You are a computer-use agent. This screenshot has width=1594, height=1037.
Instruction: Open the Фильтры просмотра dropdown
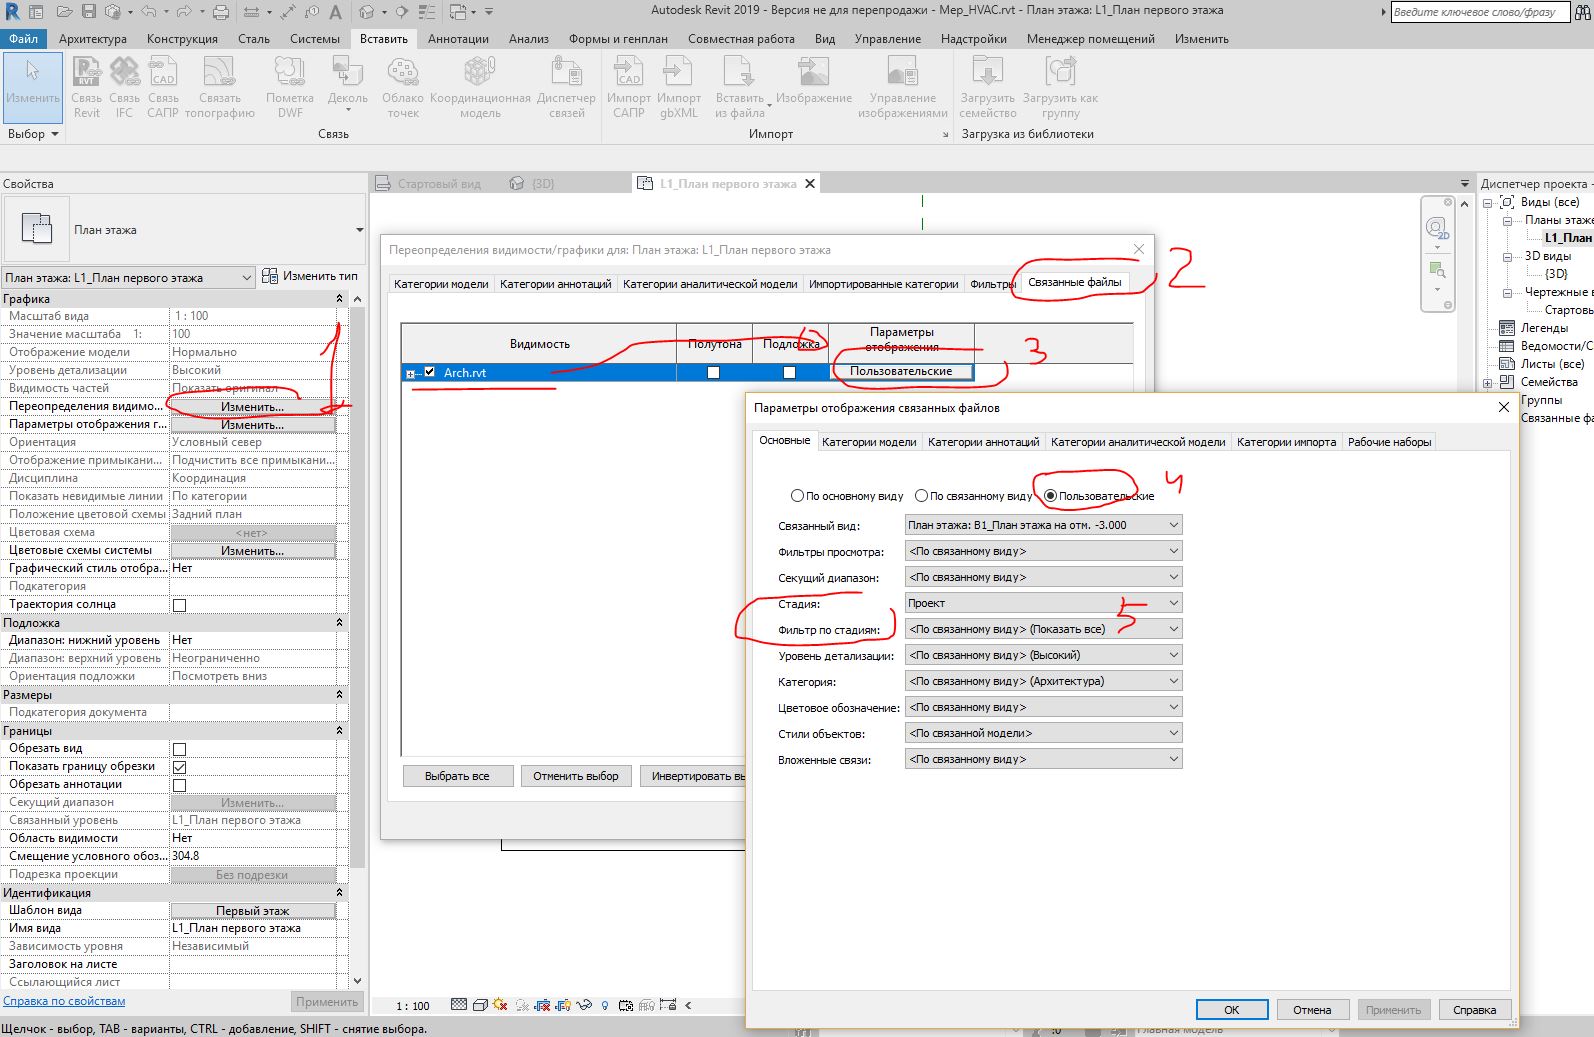(1043, 551)
